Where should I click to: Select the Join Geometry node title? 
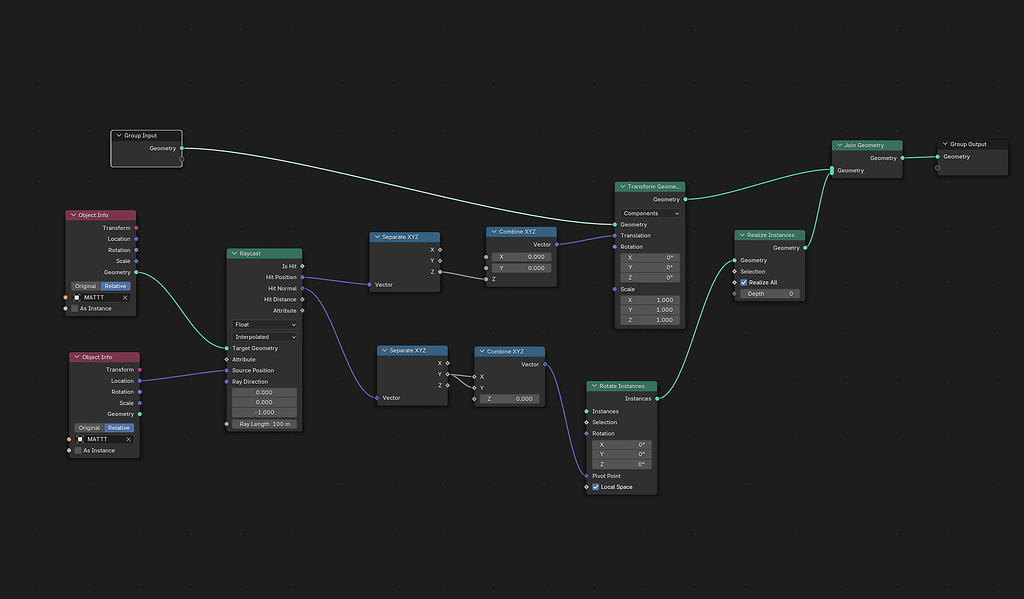[x=864, y=145]
